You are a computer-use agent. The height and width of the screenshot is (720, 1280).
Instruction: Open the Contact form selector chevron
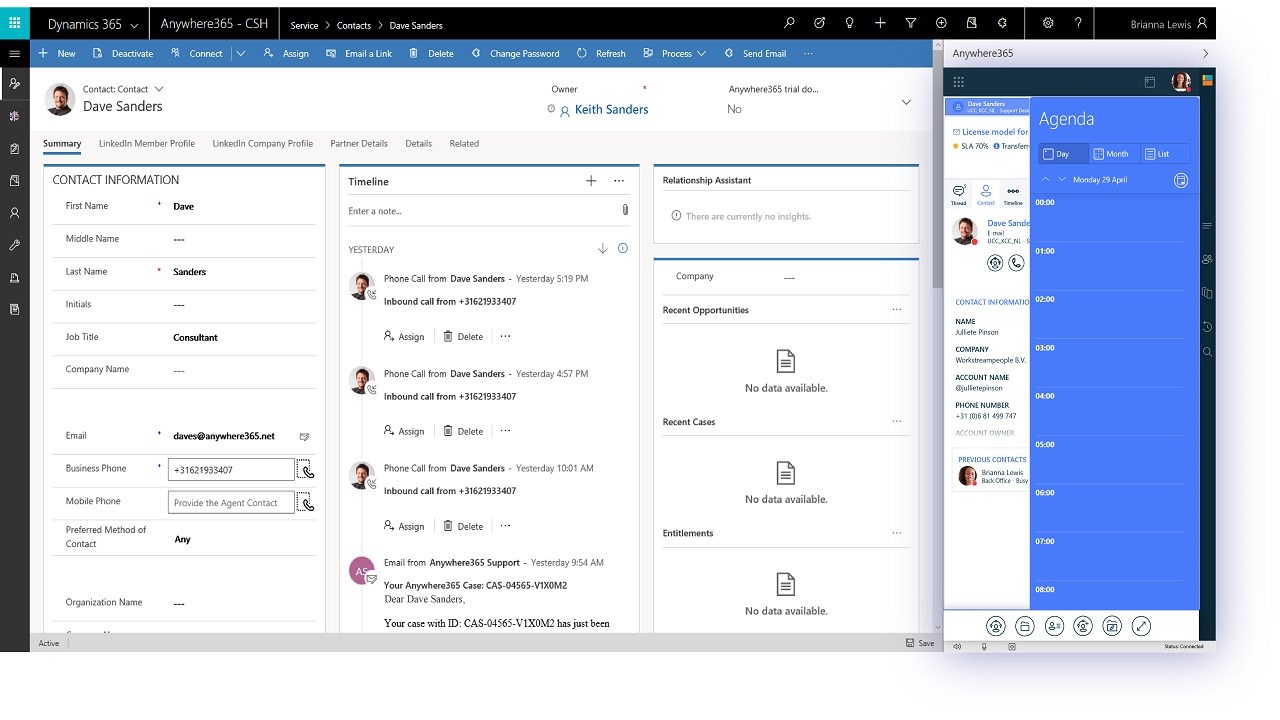point(158,89)
